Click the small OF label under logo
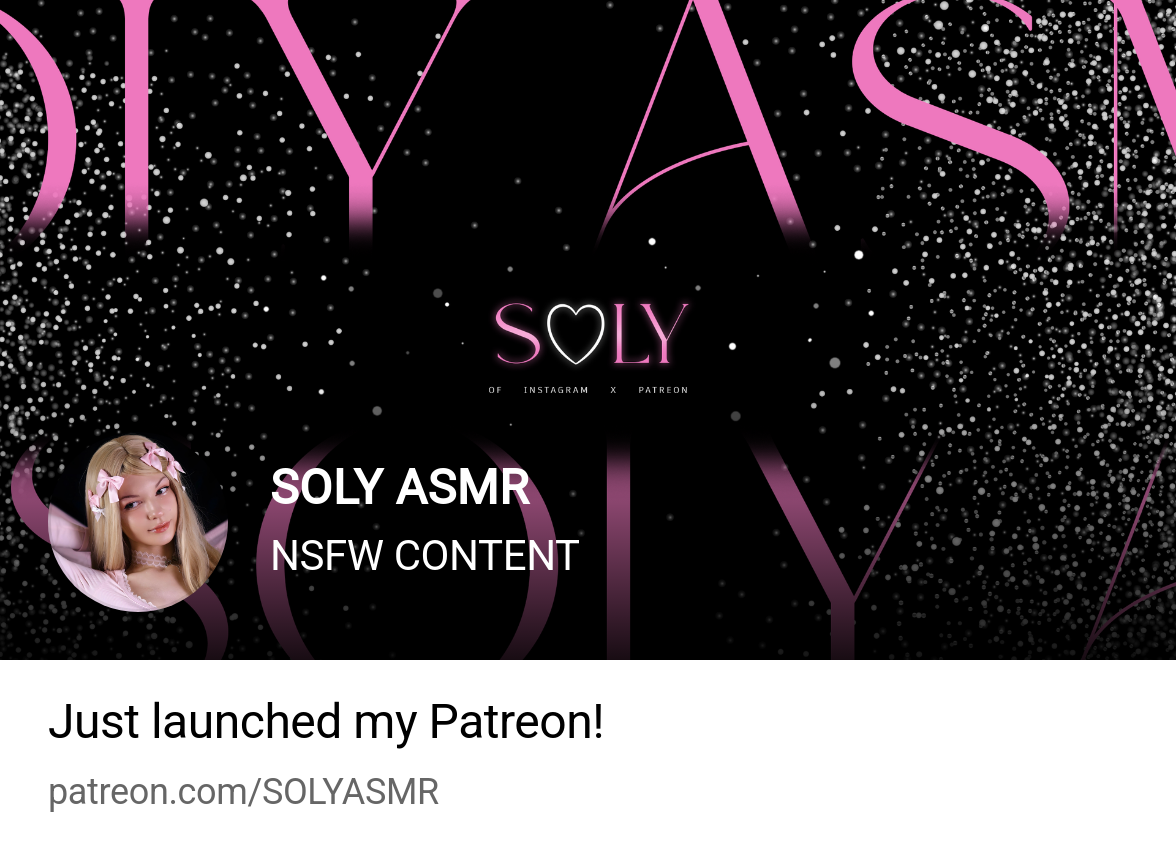This screenshot has width=1176, height=852. coord(495,390)
